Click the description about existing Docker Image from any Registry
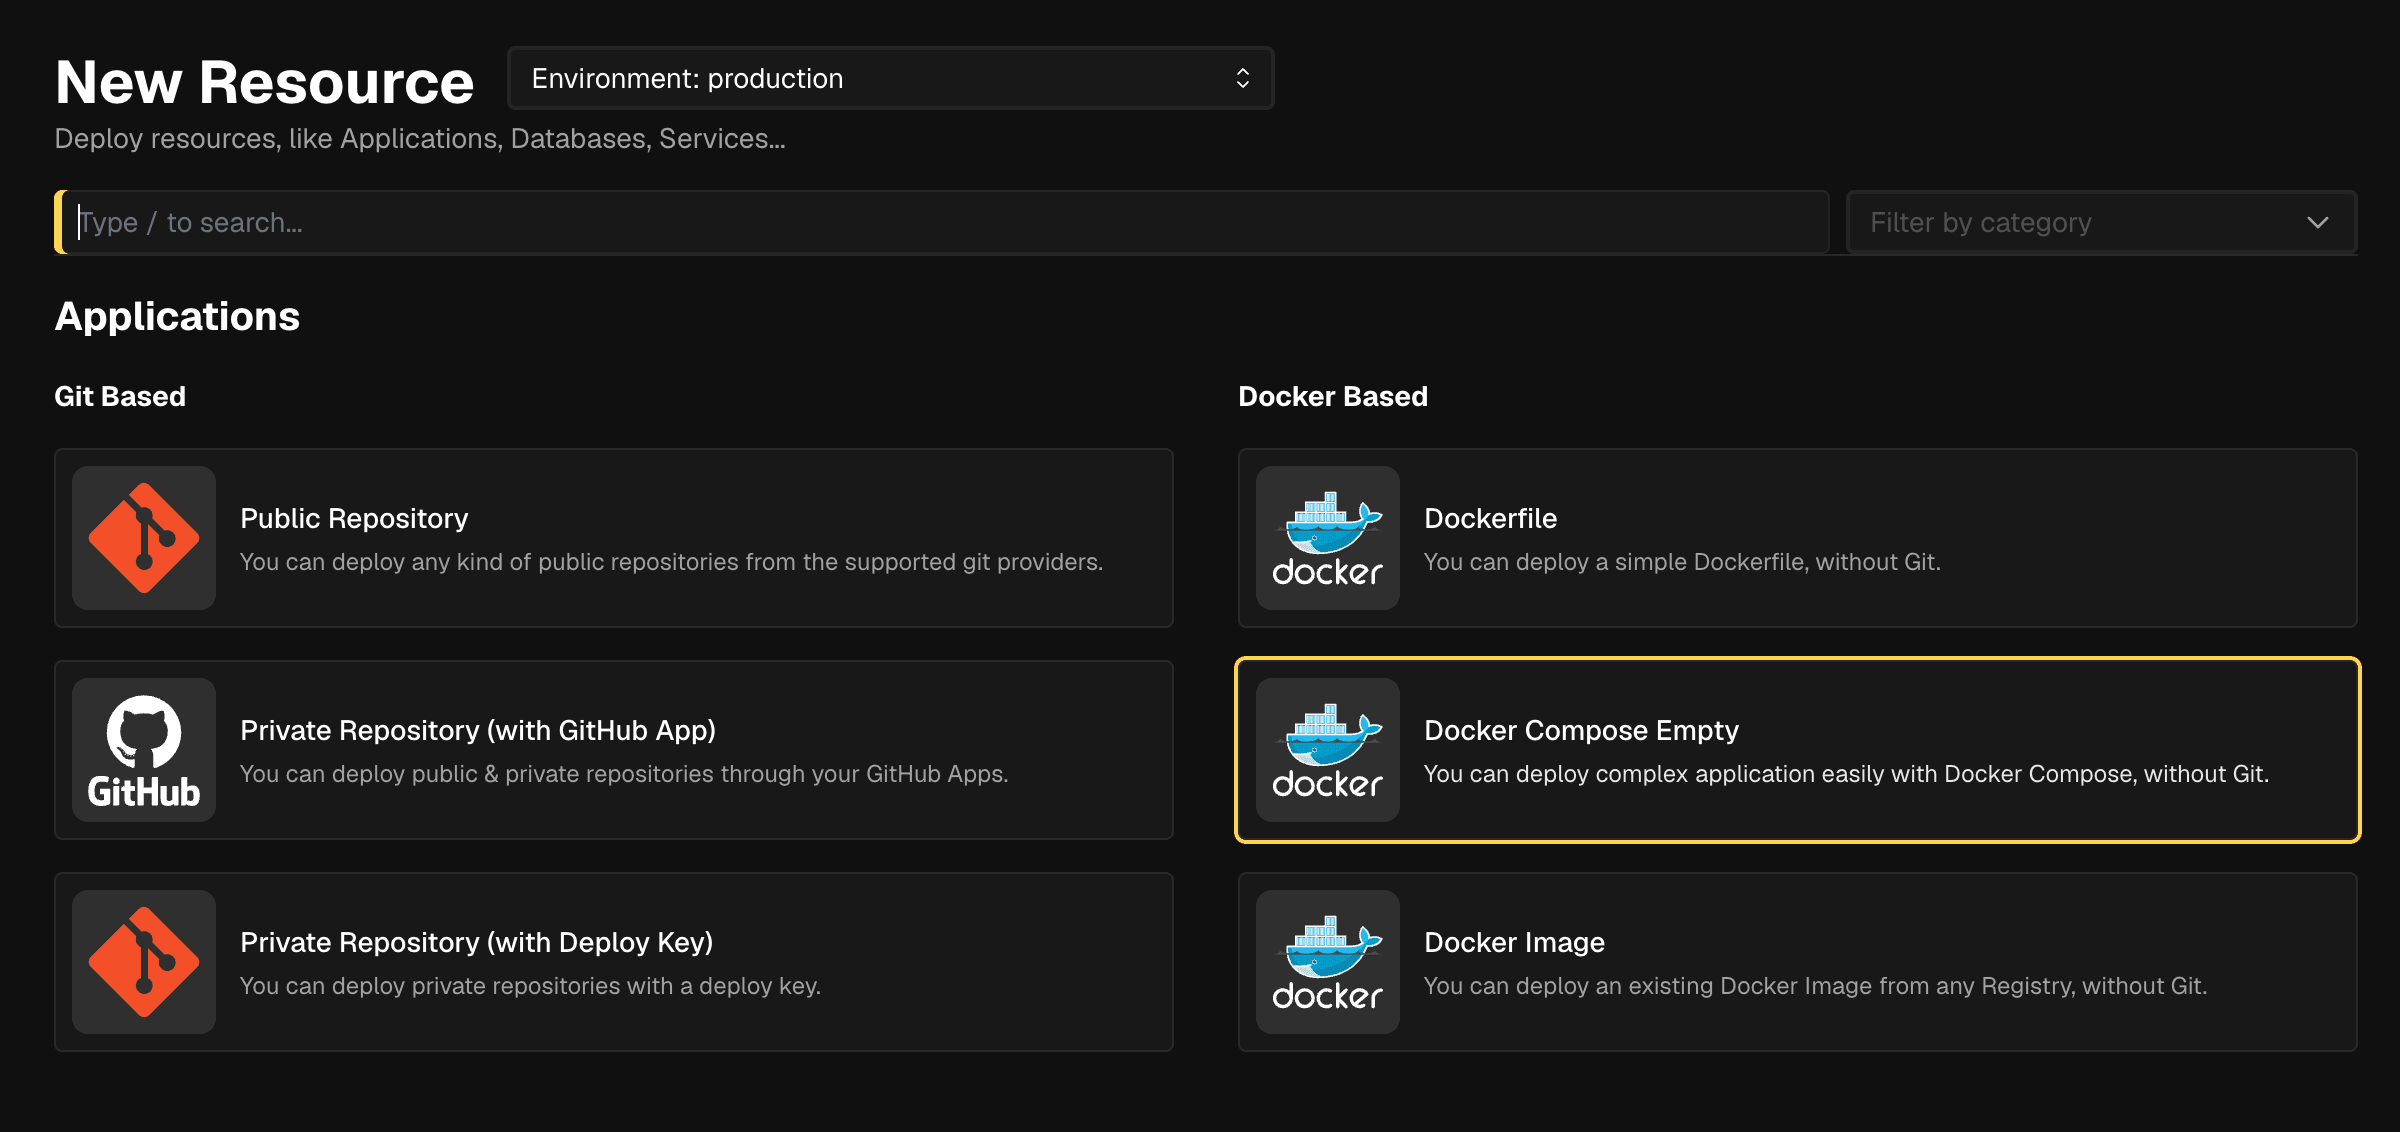The image size is (2400, 1132). (x=1815, y=986)
